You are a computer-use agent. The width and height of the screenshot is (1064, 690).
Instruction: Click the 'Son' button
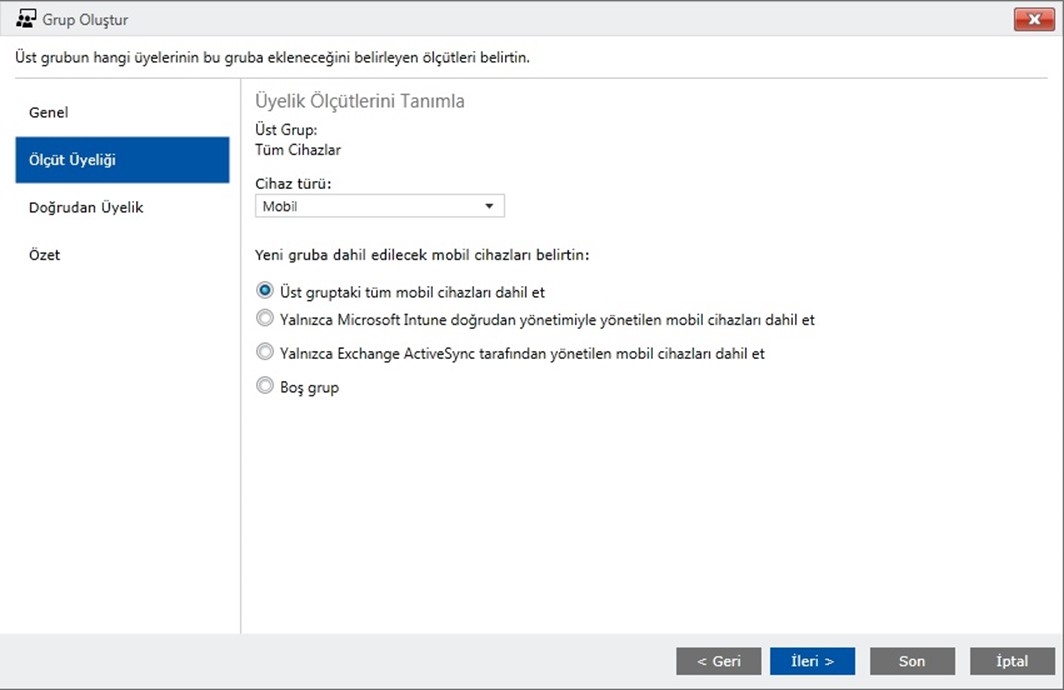coord(912,661)
